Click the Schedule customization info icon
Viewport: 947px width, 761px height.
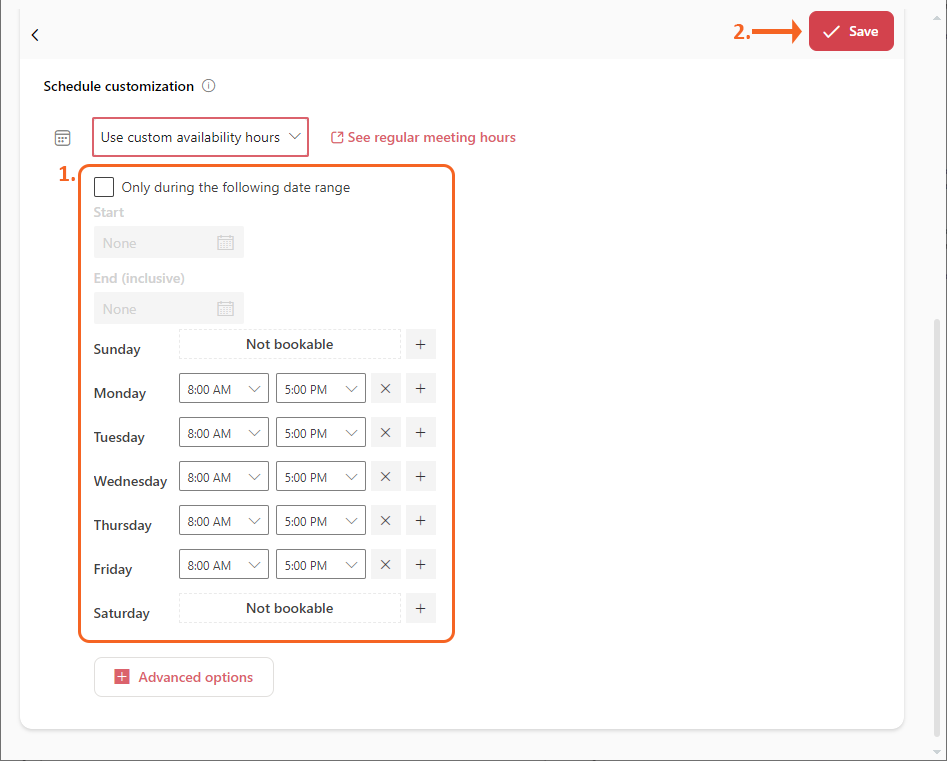(x=208, y=86)
